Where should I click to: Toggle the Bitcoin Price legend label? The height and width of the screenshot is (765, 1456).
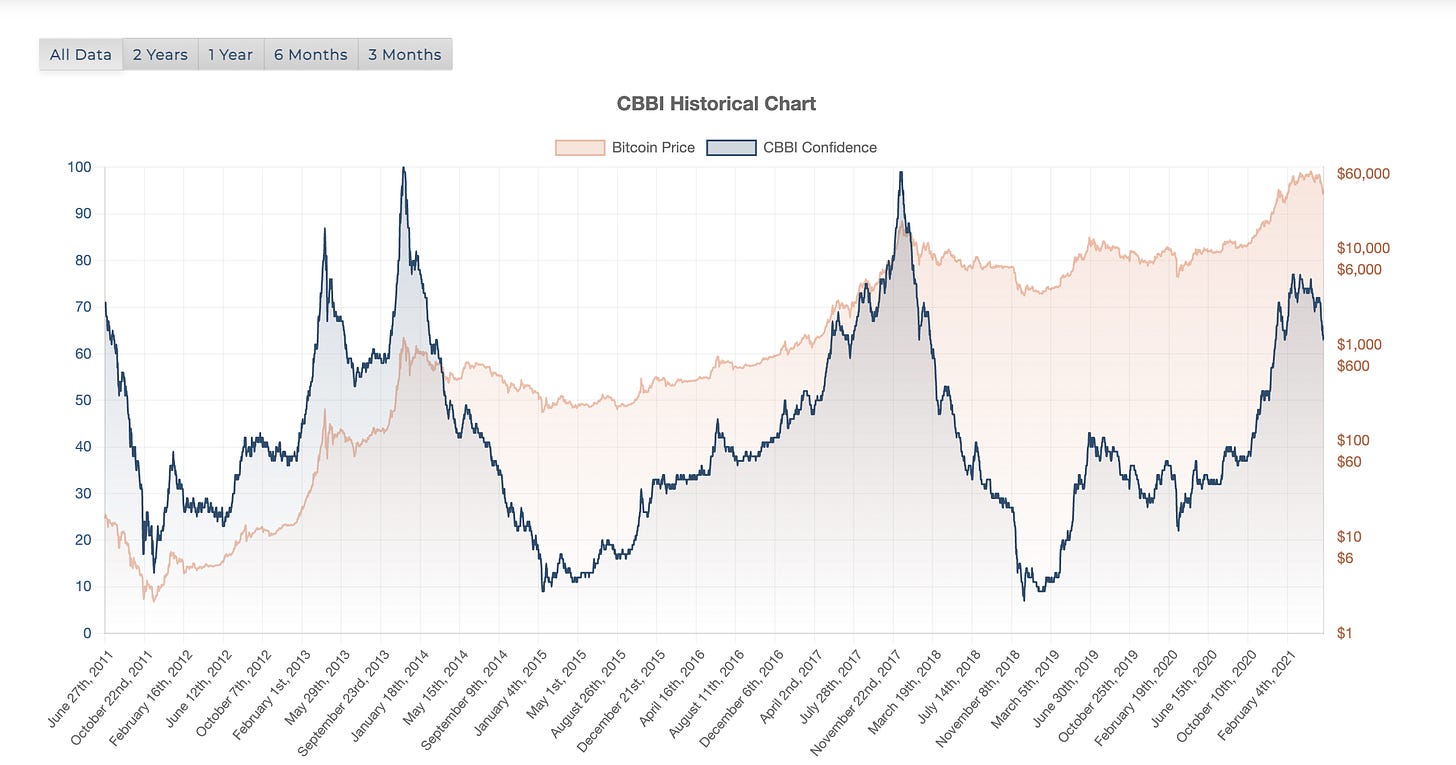[x=653, y=148]
